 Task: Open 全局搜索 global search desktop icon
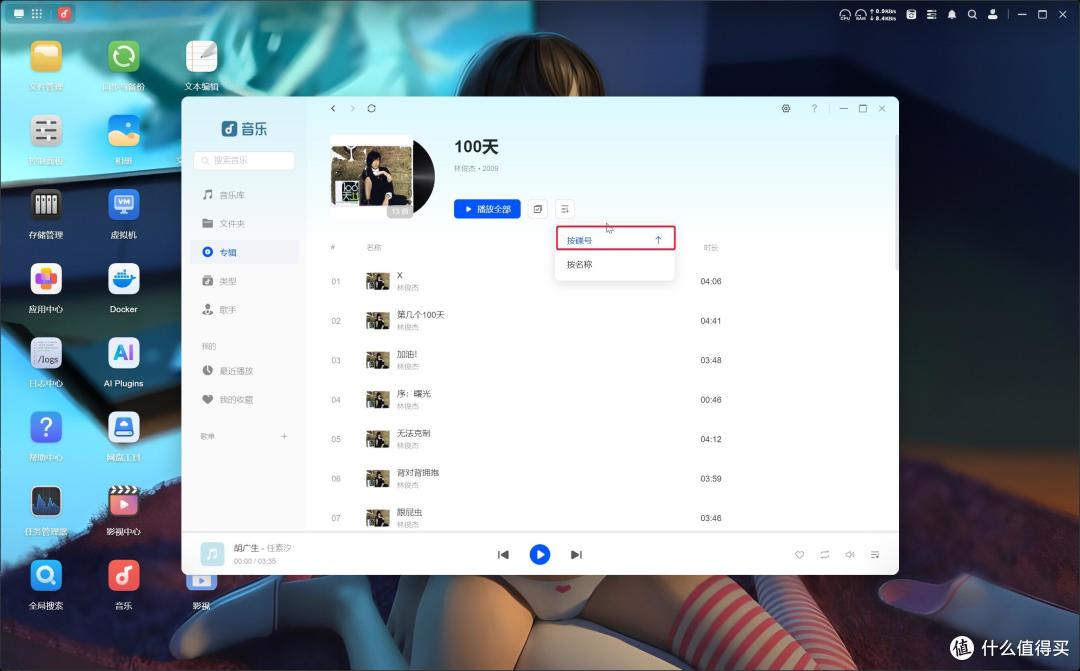46,576
